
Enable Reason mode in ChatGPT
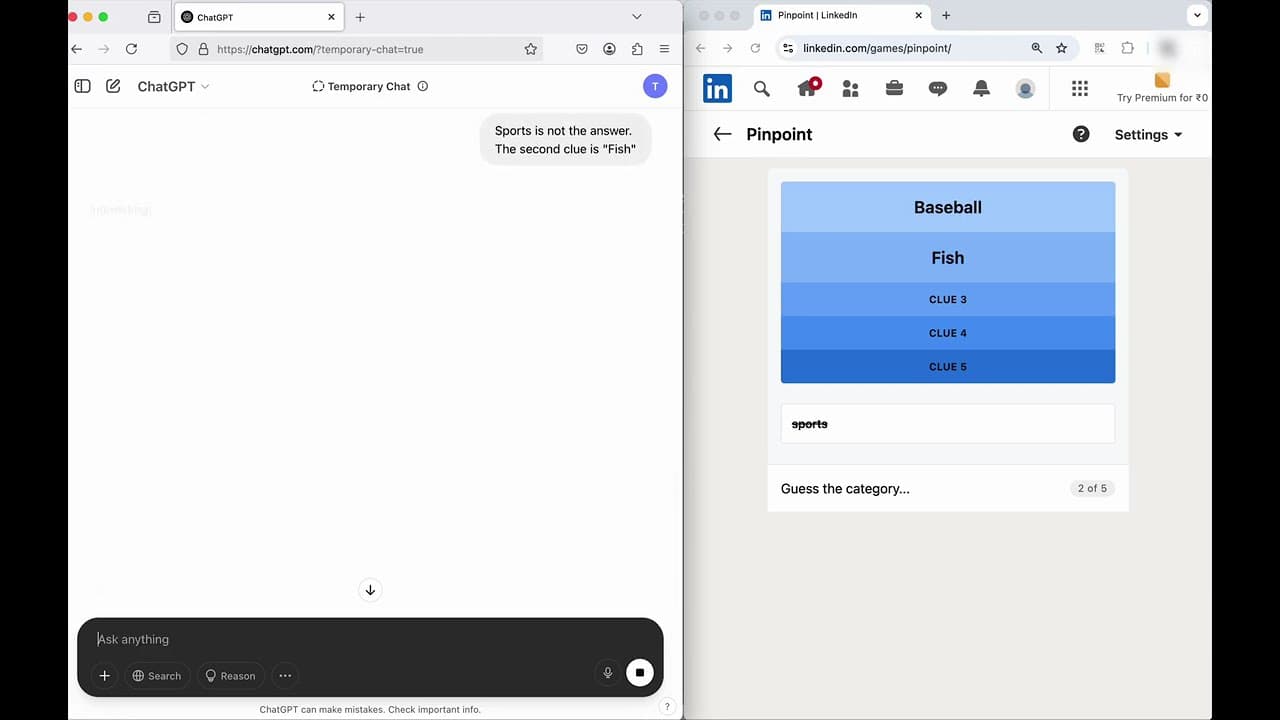[230, 676]
